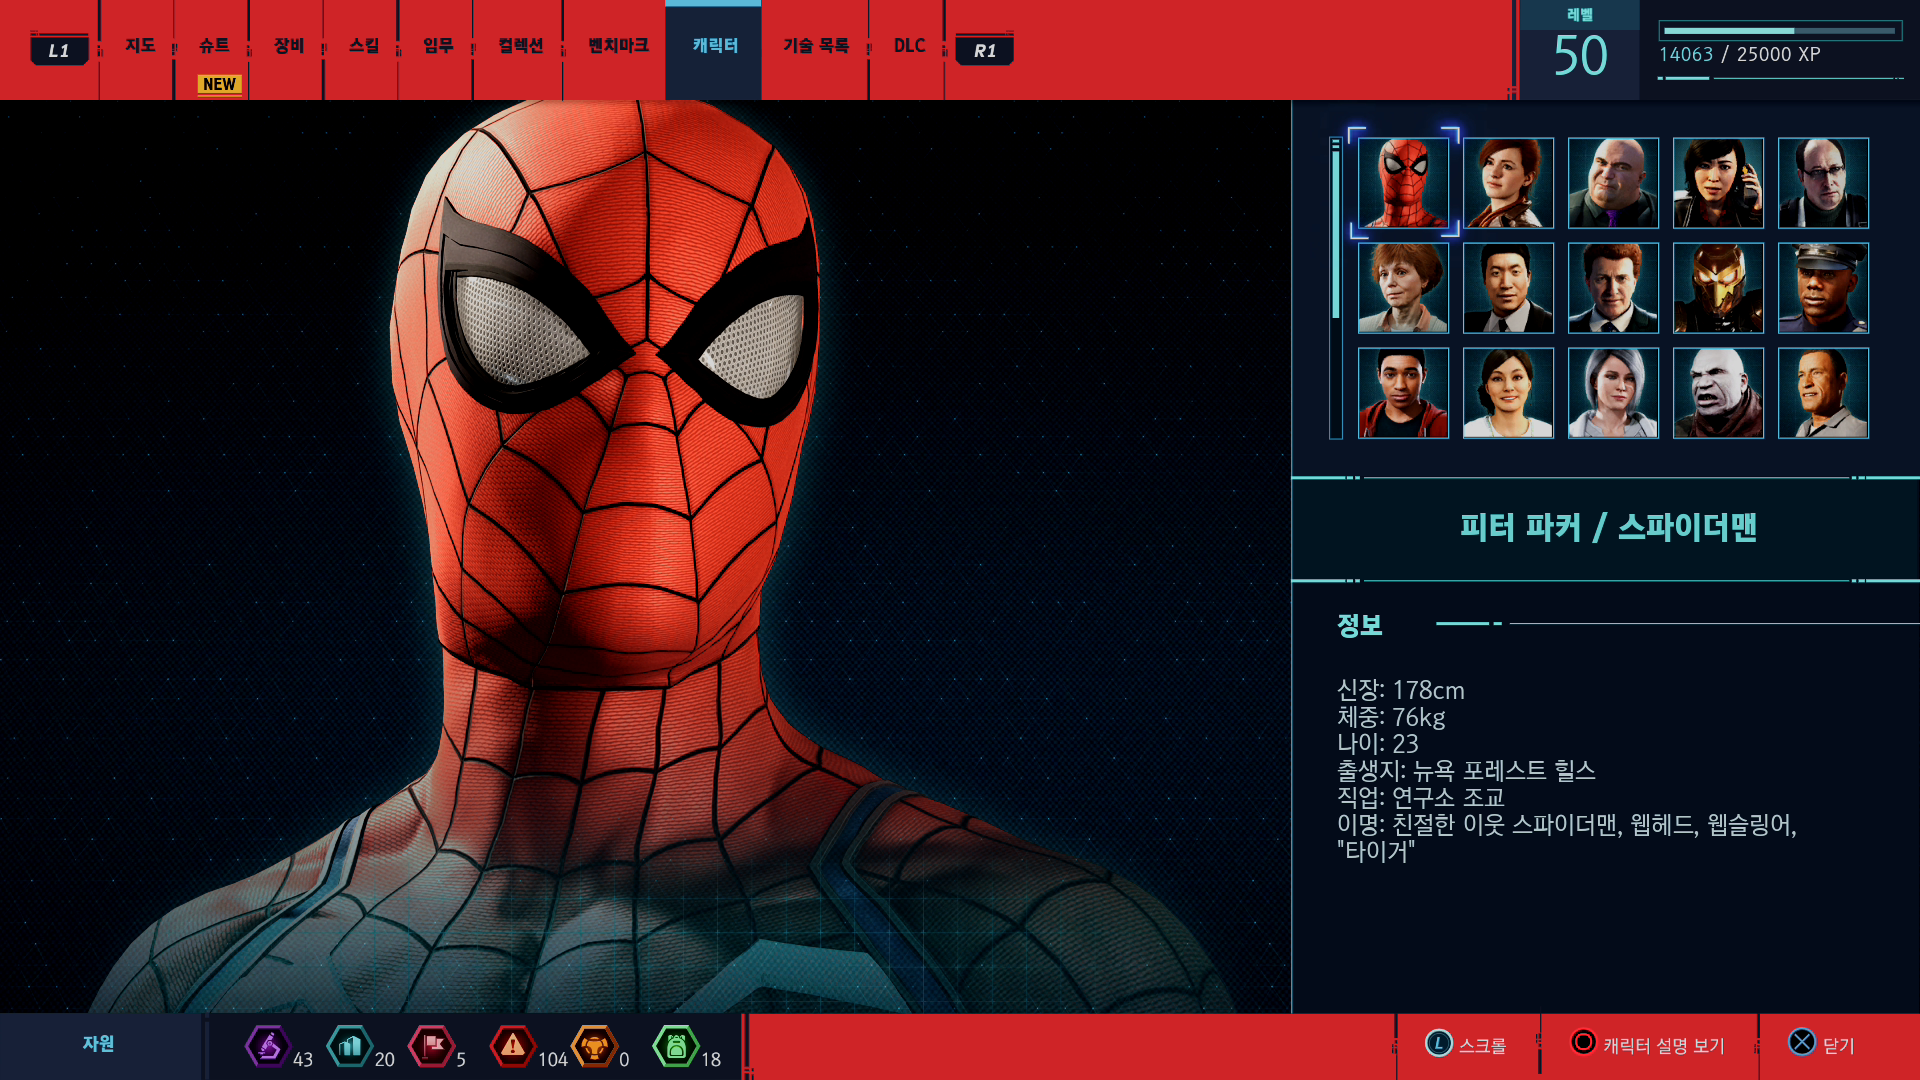Open the 지도 map tab
This screenshot has height=1080, width=1920.
(x=139, y=46)
